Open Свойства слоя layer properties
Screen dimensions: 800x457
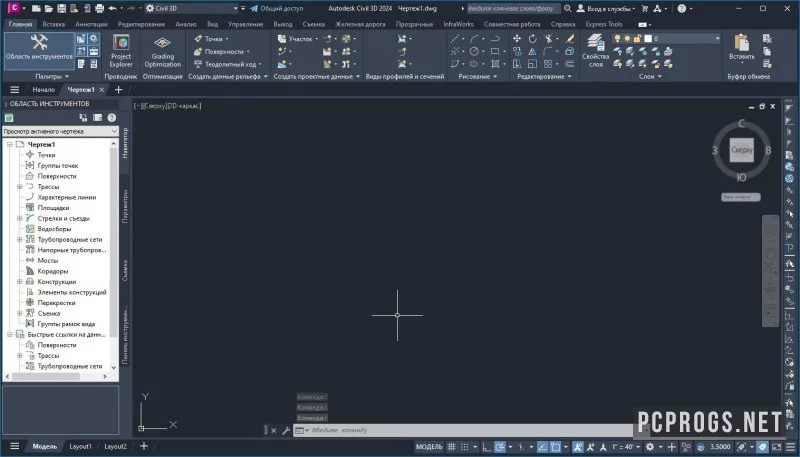(x=595, y=50)
